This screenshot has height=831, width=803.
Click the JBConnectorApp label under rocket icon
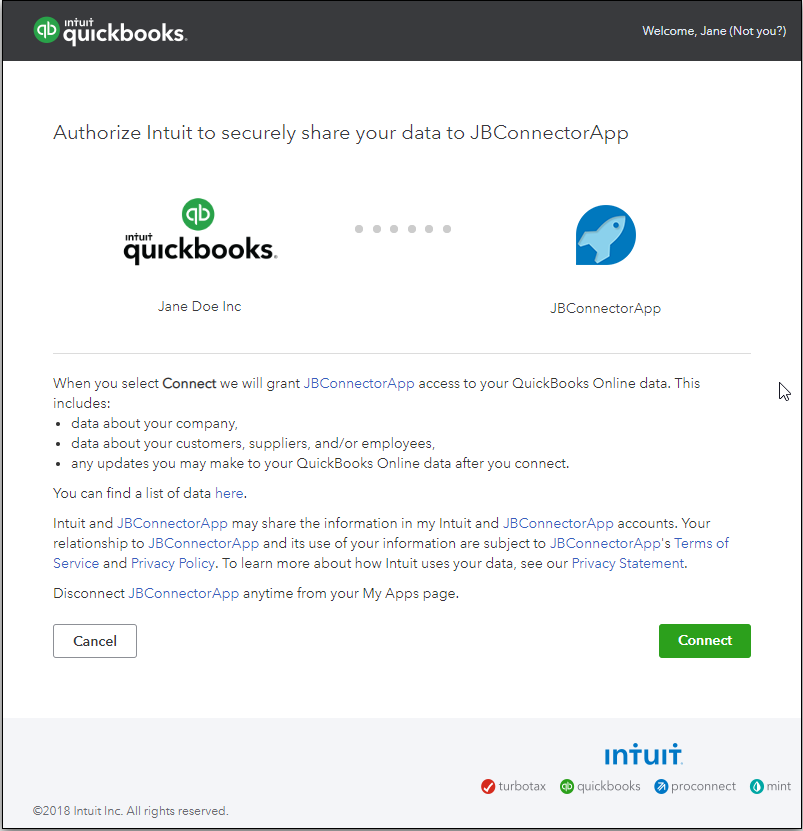click(605, 308)
